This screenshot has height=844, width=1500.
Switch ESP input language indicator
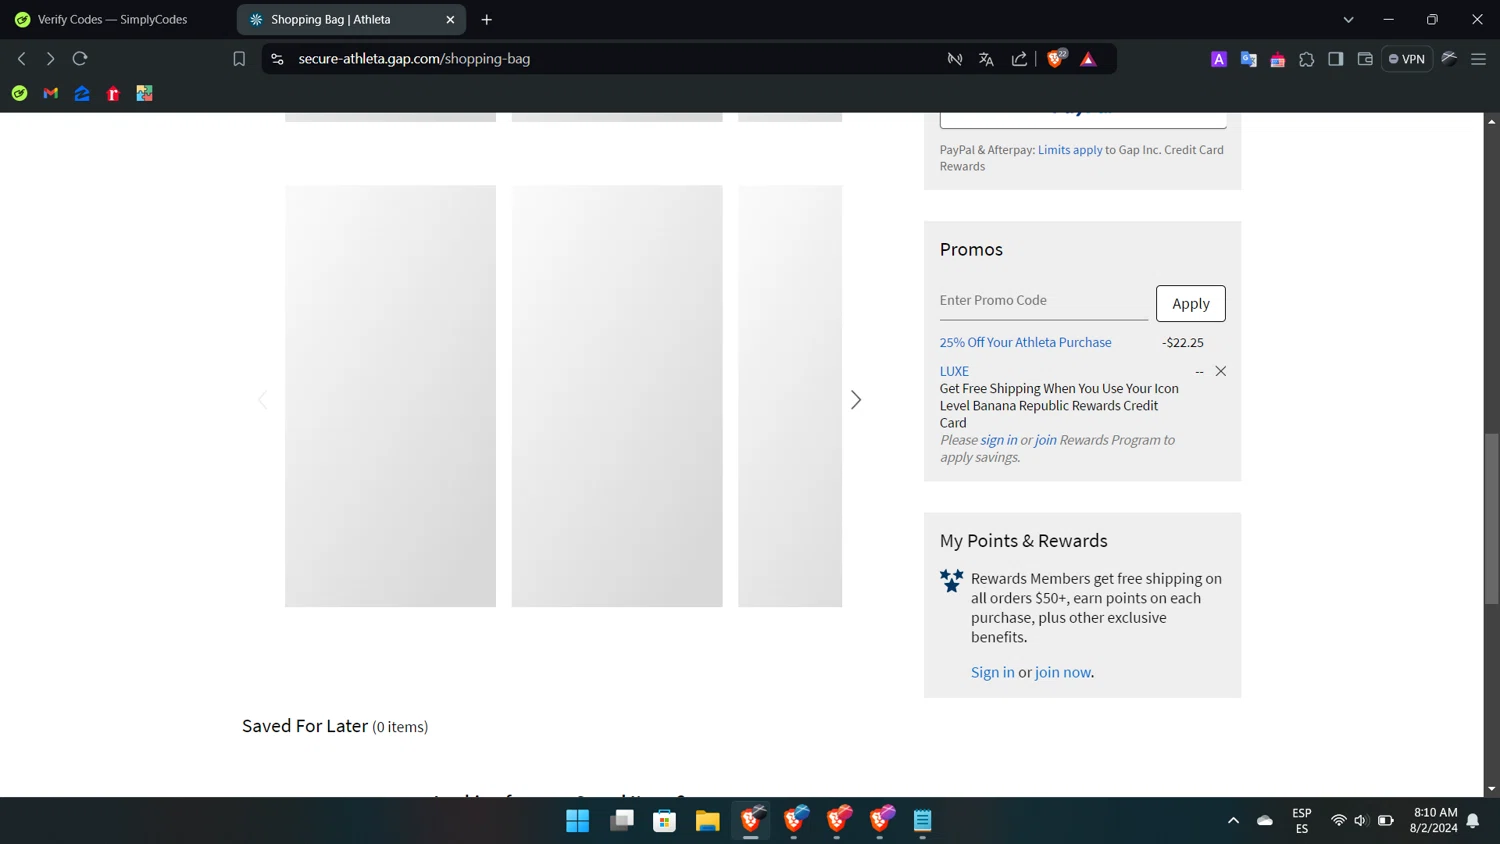1302,821
